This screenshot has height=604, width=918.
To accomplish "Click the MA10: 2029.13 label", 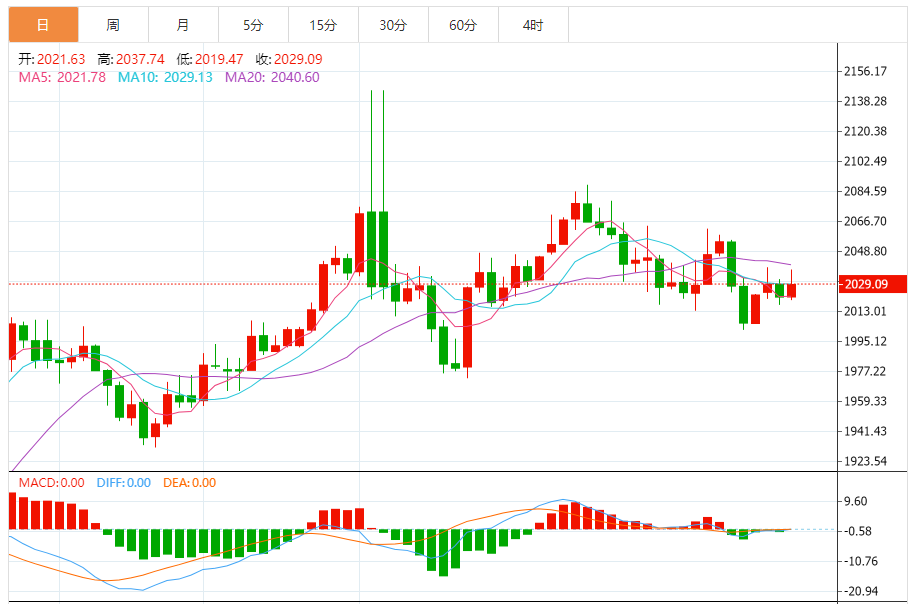I will pos(165,77).
